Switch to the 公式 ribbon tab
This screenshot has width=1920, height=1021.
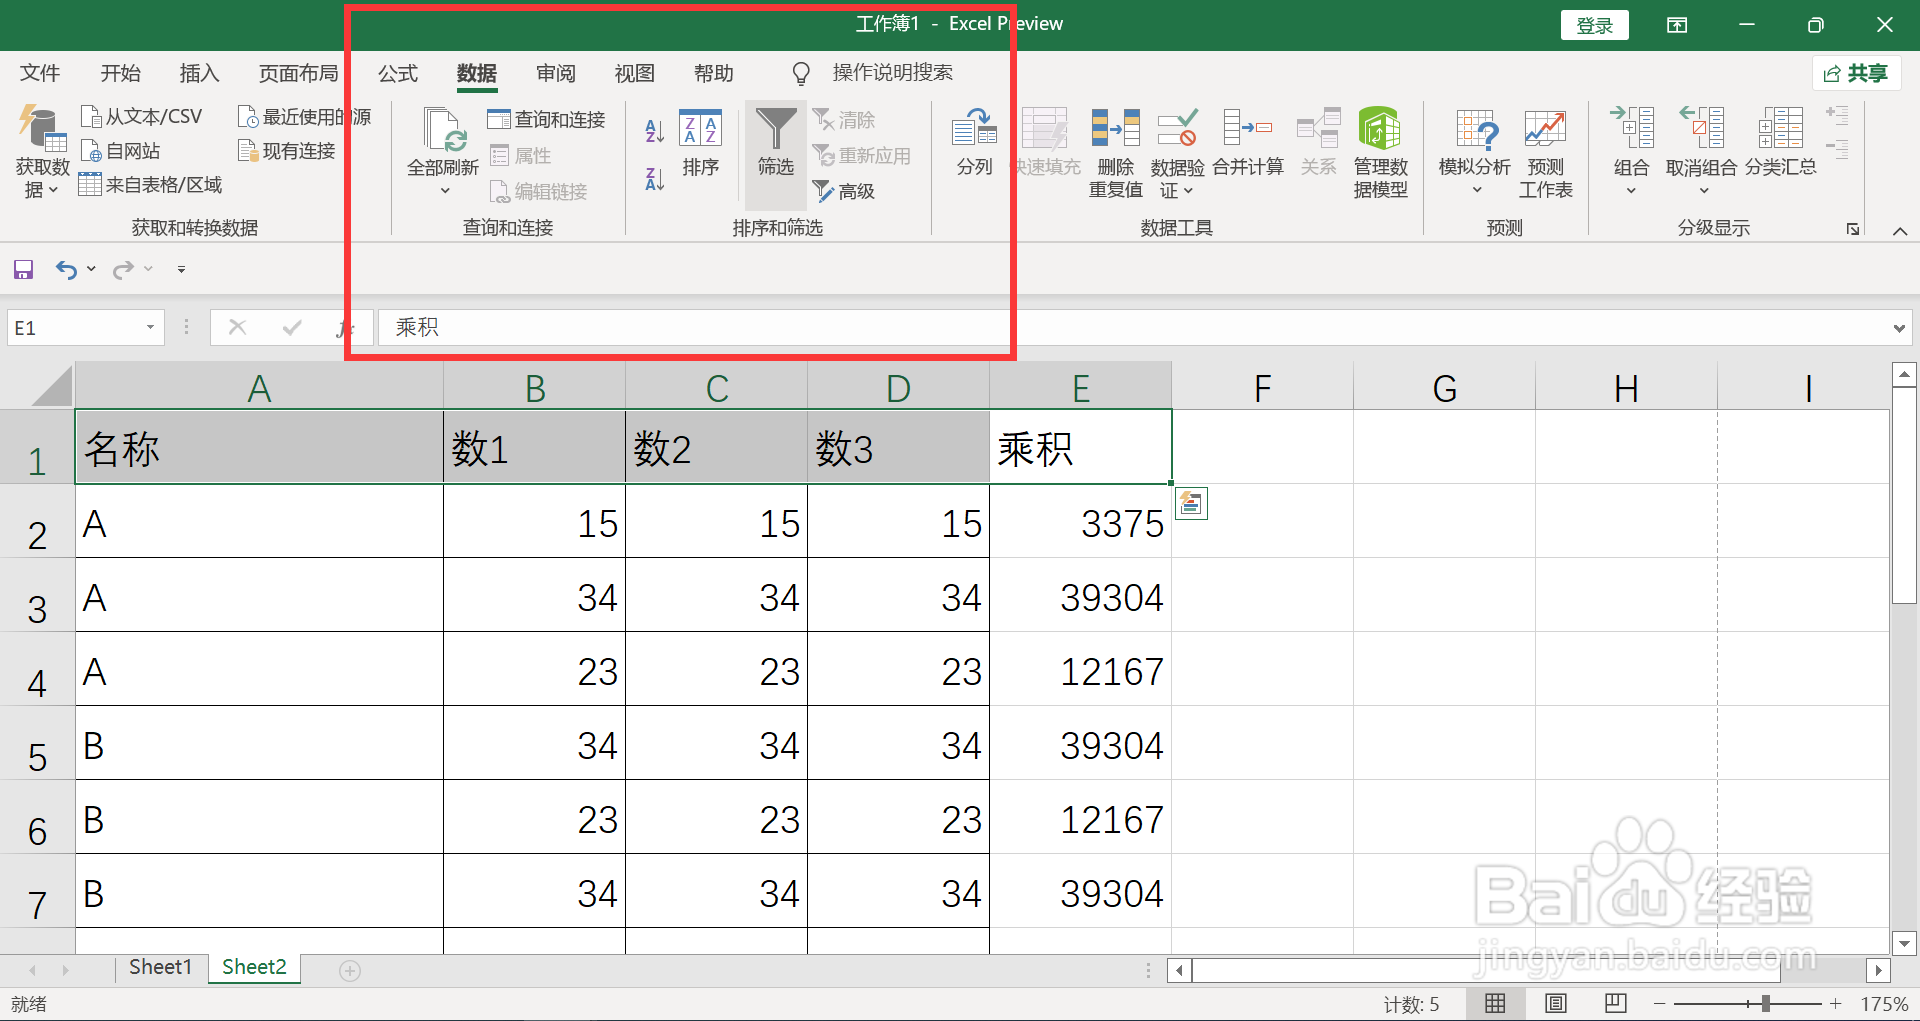(397, 73)
